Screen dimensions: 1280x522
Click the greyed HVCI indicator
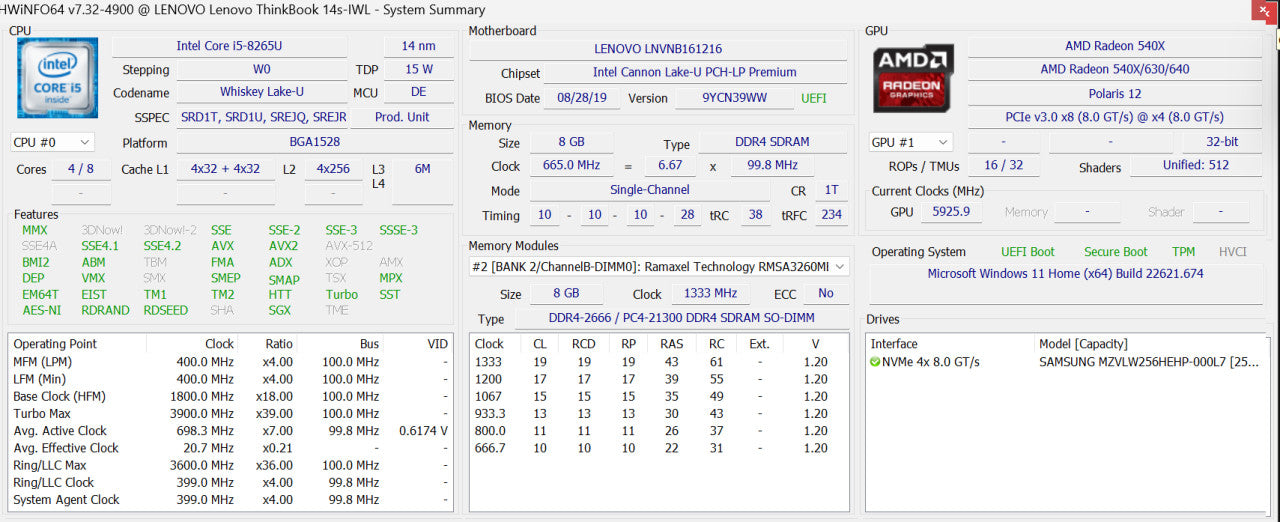pyautogui.click(x=1232, y=252)
